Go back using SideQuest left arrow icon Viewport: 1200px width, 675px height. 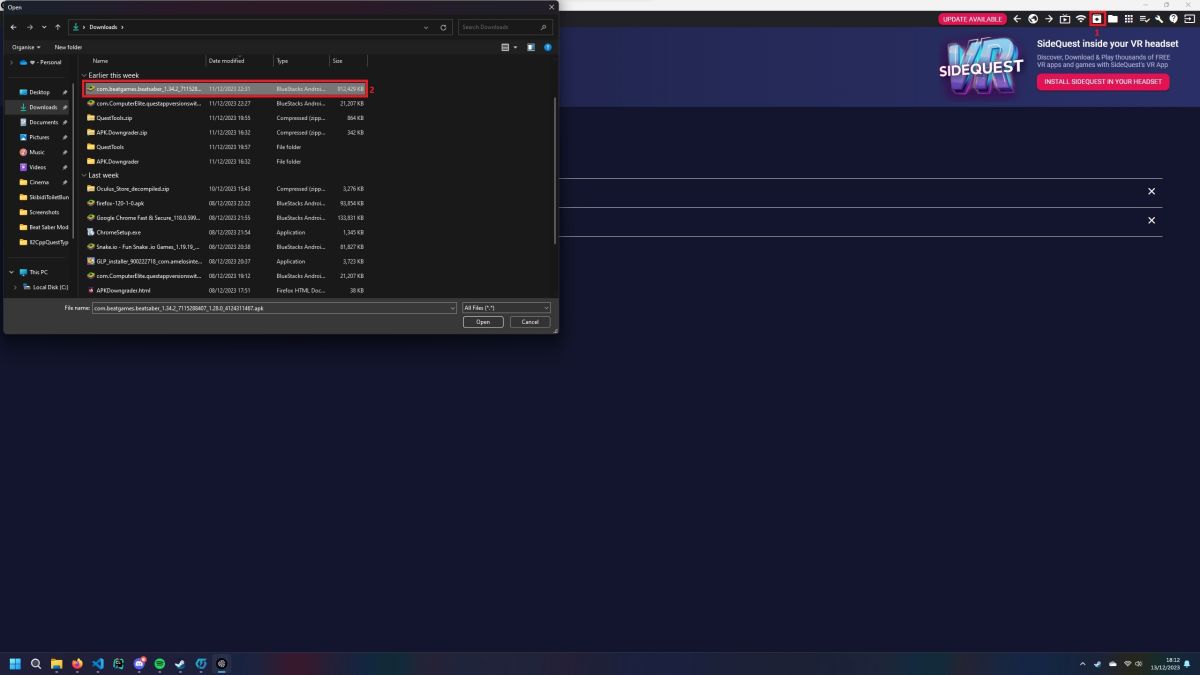click(1017, 19)
